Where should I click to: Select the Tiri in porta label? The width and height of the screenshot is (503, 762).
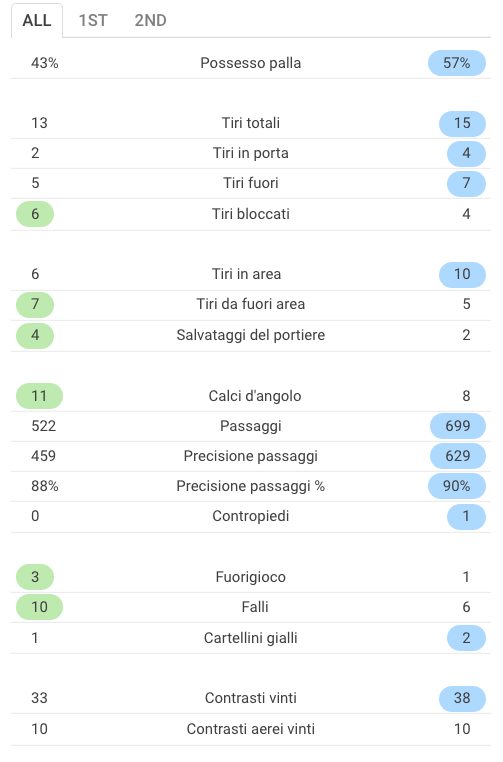251,153
